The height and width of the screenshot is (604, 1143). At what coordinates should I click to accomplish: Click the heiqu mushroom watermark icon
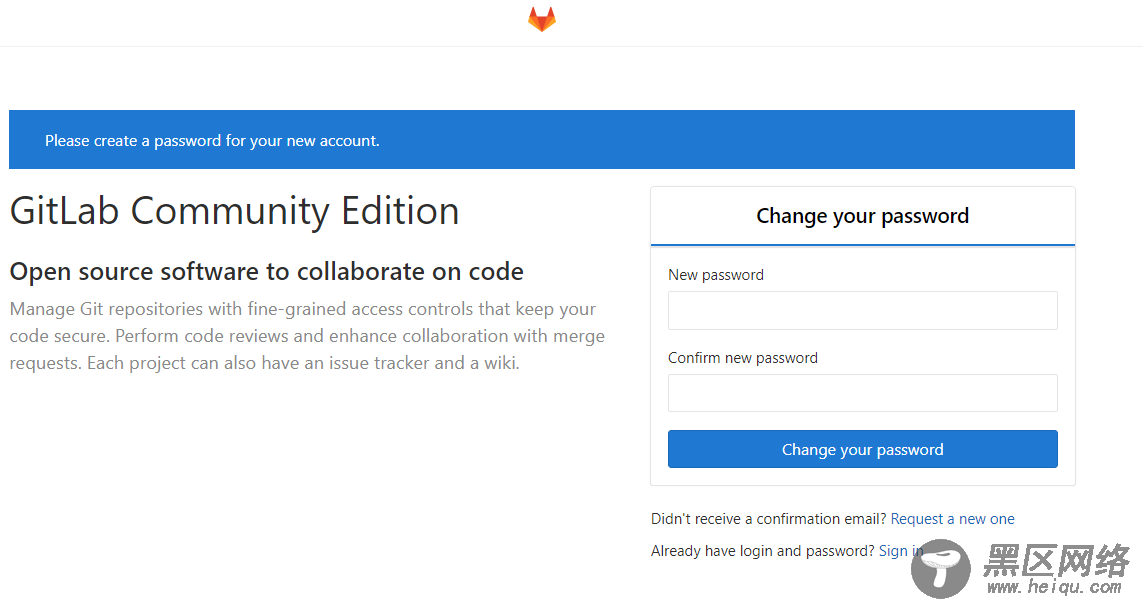(x=940, y=568)
